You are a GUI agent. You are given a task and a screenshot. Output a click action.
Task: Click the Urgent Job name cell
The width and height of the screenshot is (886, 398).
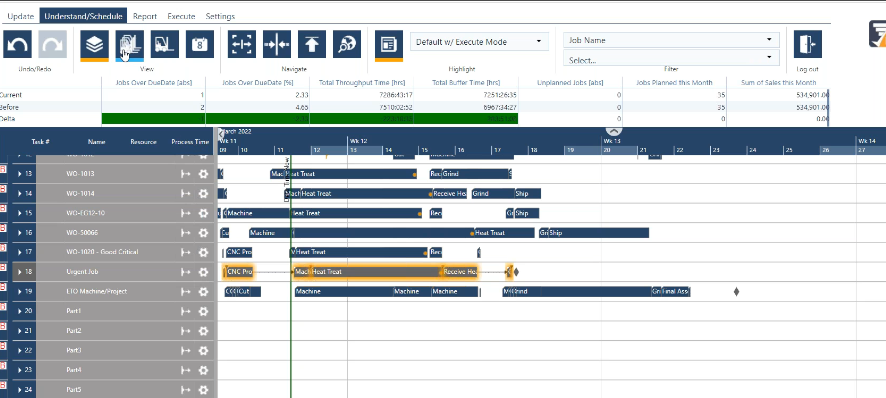tap(82, 272)
